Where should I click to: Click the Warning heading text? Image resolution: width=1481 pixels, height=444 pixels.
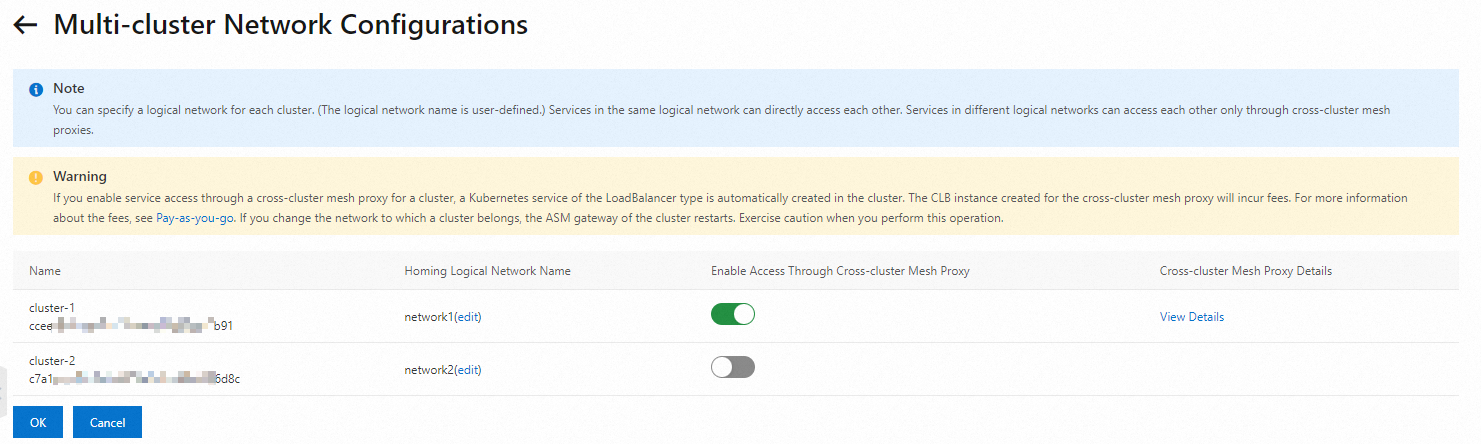[x=80, y=177]
